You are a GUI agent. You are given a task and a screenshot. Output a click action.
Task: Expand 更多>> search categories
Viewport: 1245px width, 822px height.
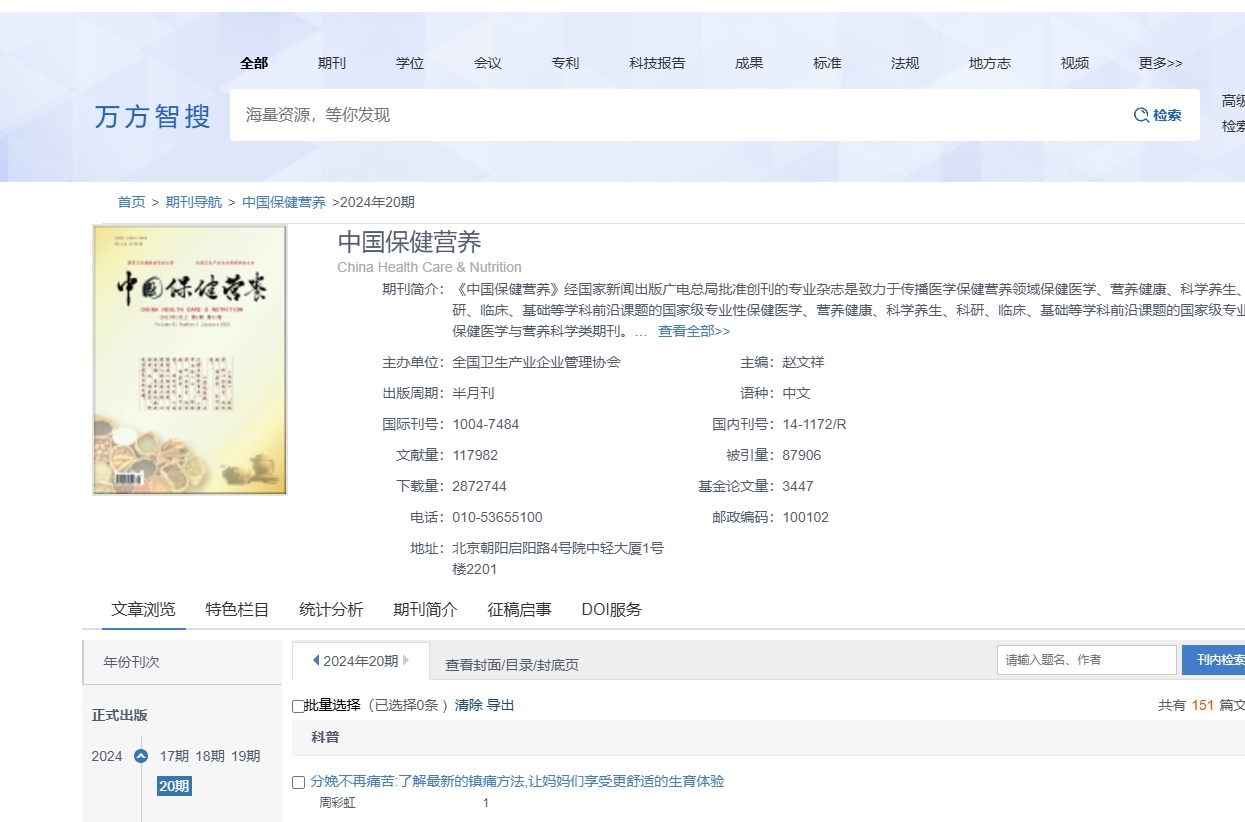pos(1160,63)
